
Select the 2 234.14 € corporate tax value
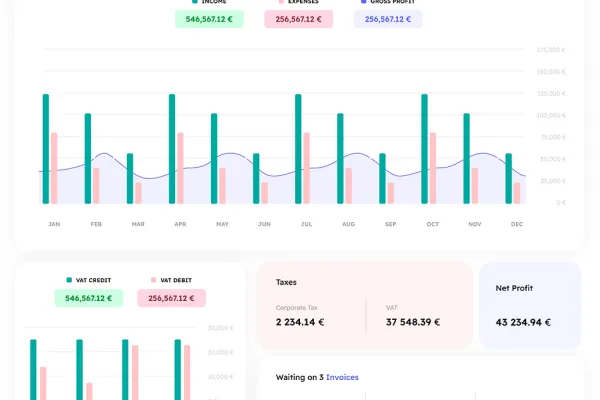click(x=300, y=322)
